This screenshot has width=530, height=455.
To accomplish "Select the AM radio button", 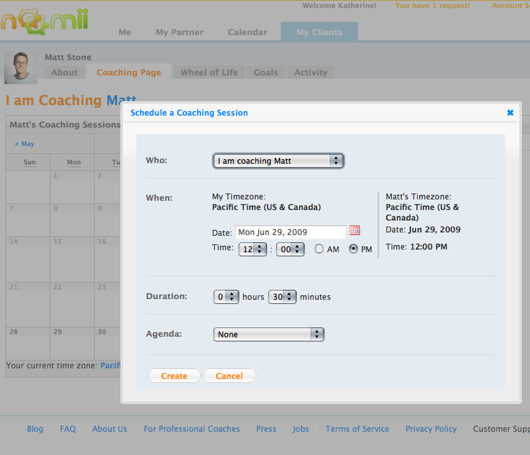I will pos(319,249).
